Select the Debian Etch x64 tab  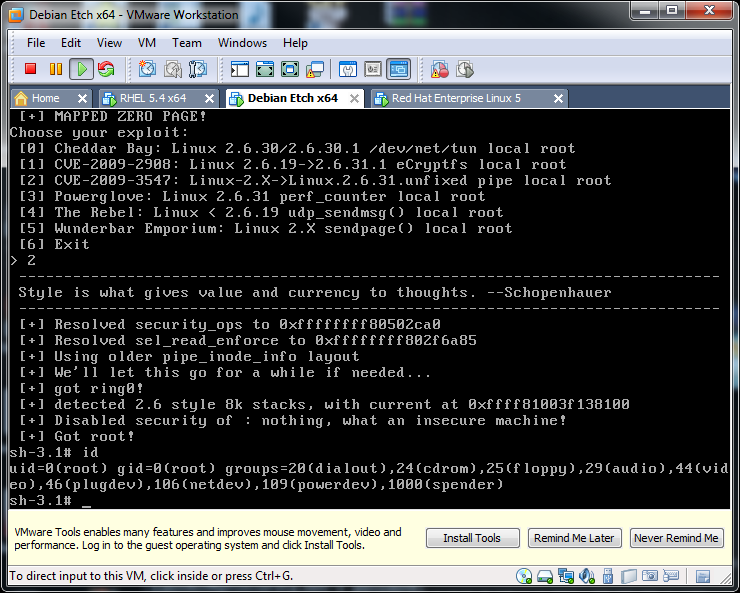coord(295,98)
